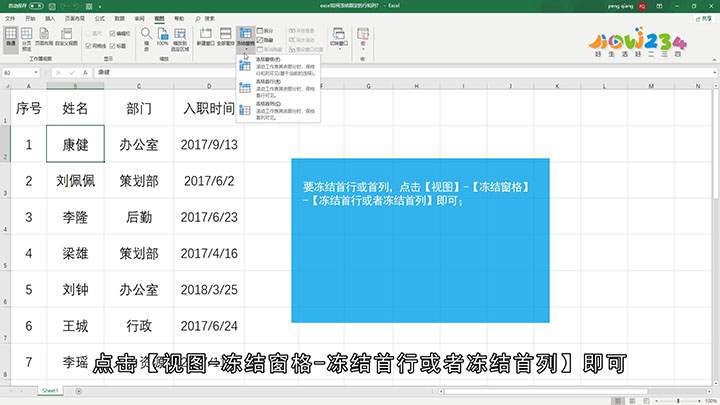Click the Hide window button
The width and height of the screenshot is (720, 405).
click(265, 40)
